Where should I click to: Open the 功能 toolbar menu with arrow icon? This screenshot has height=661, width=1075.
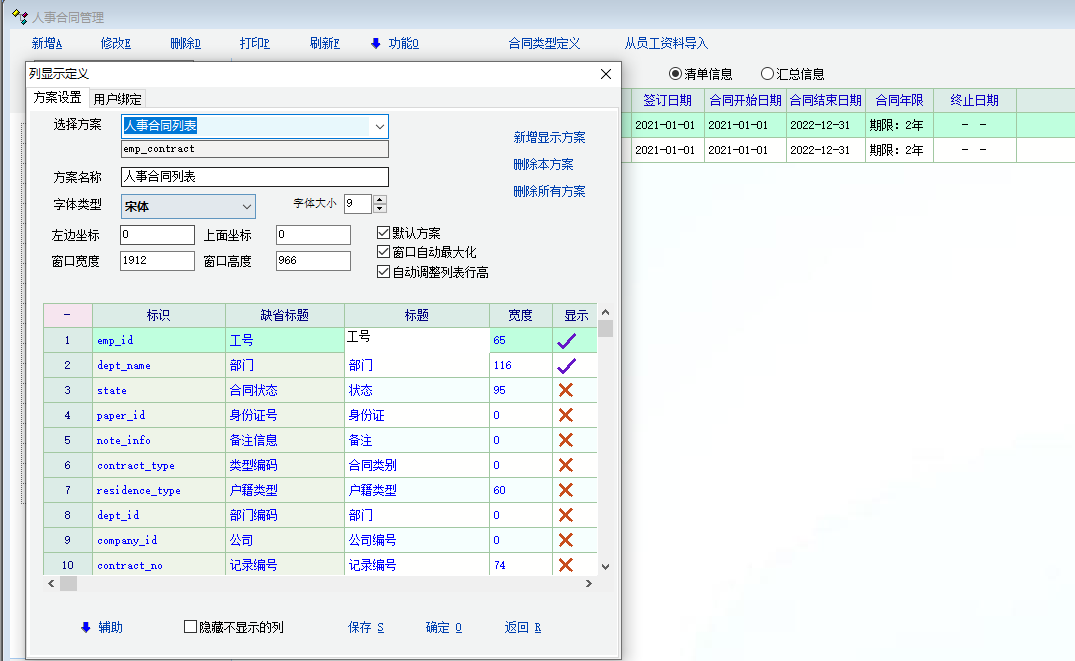pyautogui.click(x=394, y=43)
